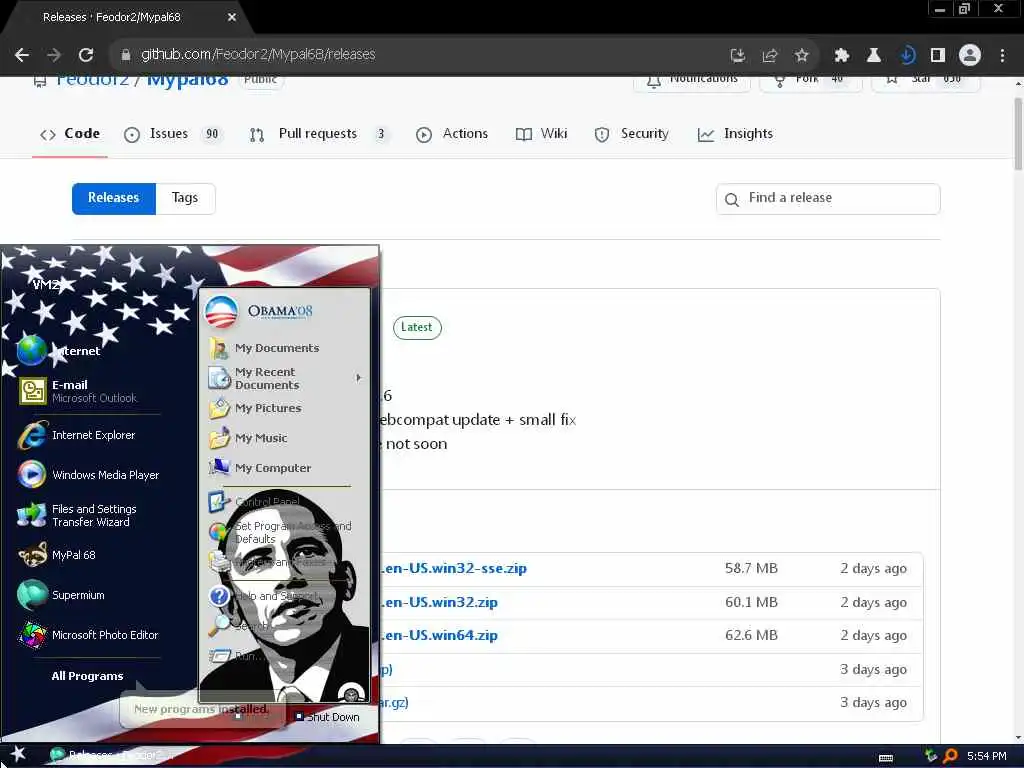Click the taskbar clock showing 5:54 PM

pos(987,756)
